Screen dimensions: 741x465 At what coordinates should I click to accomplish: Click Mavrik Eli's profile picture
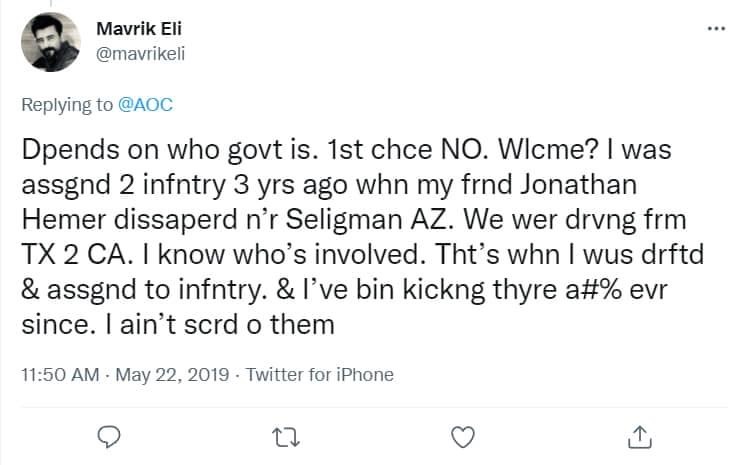(50, 41)
